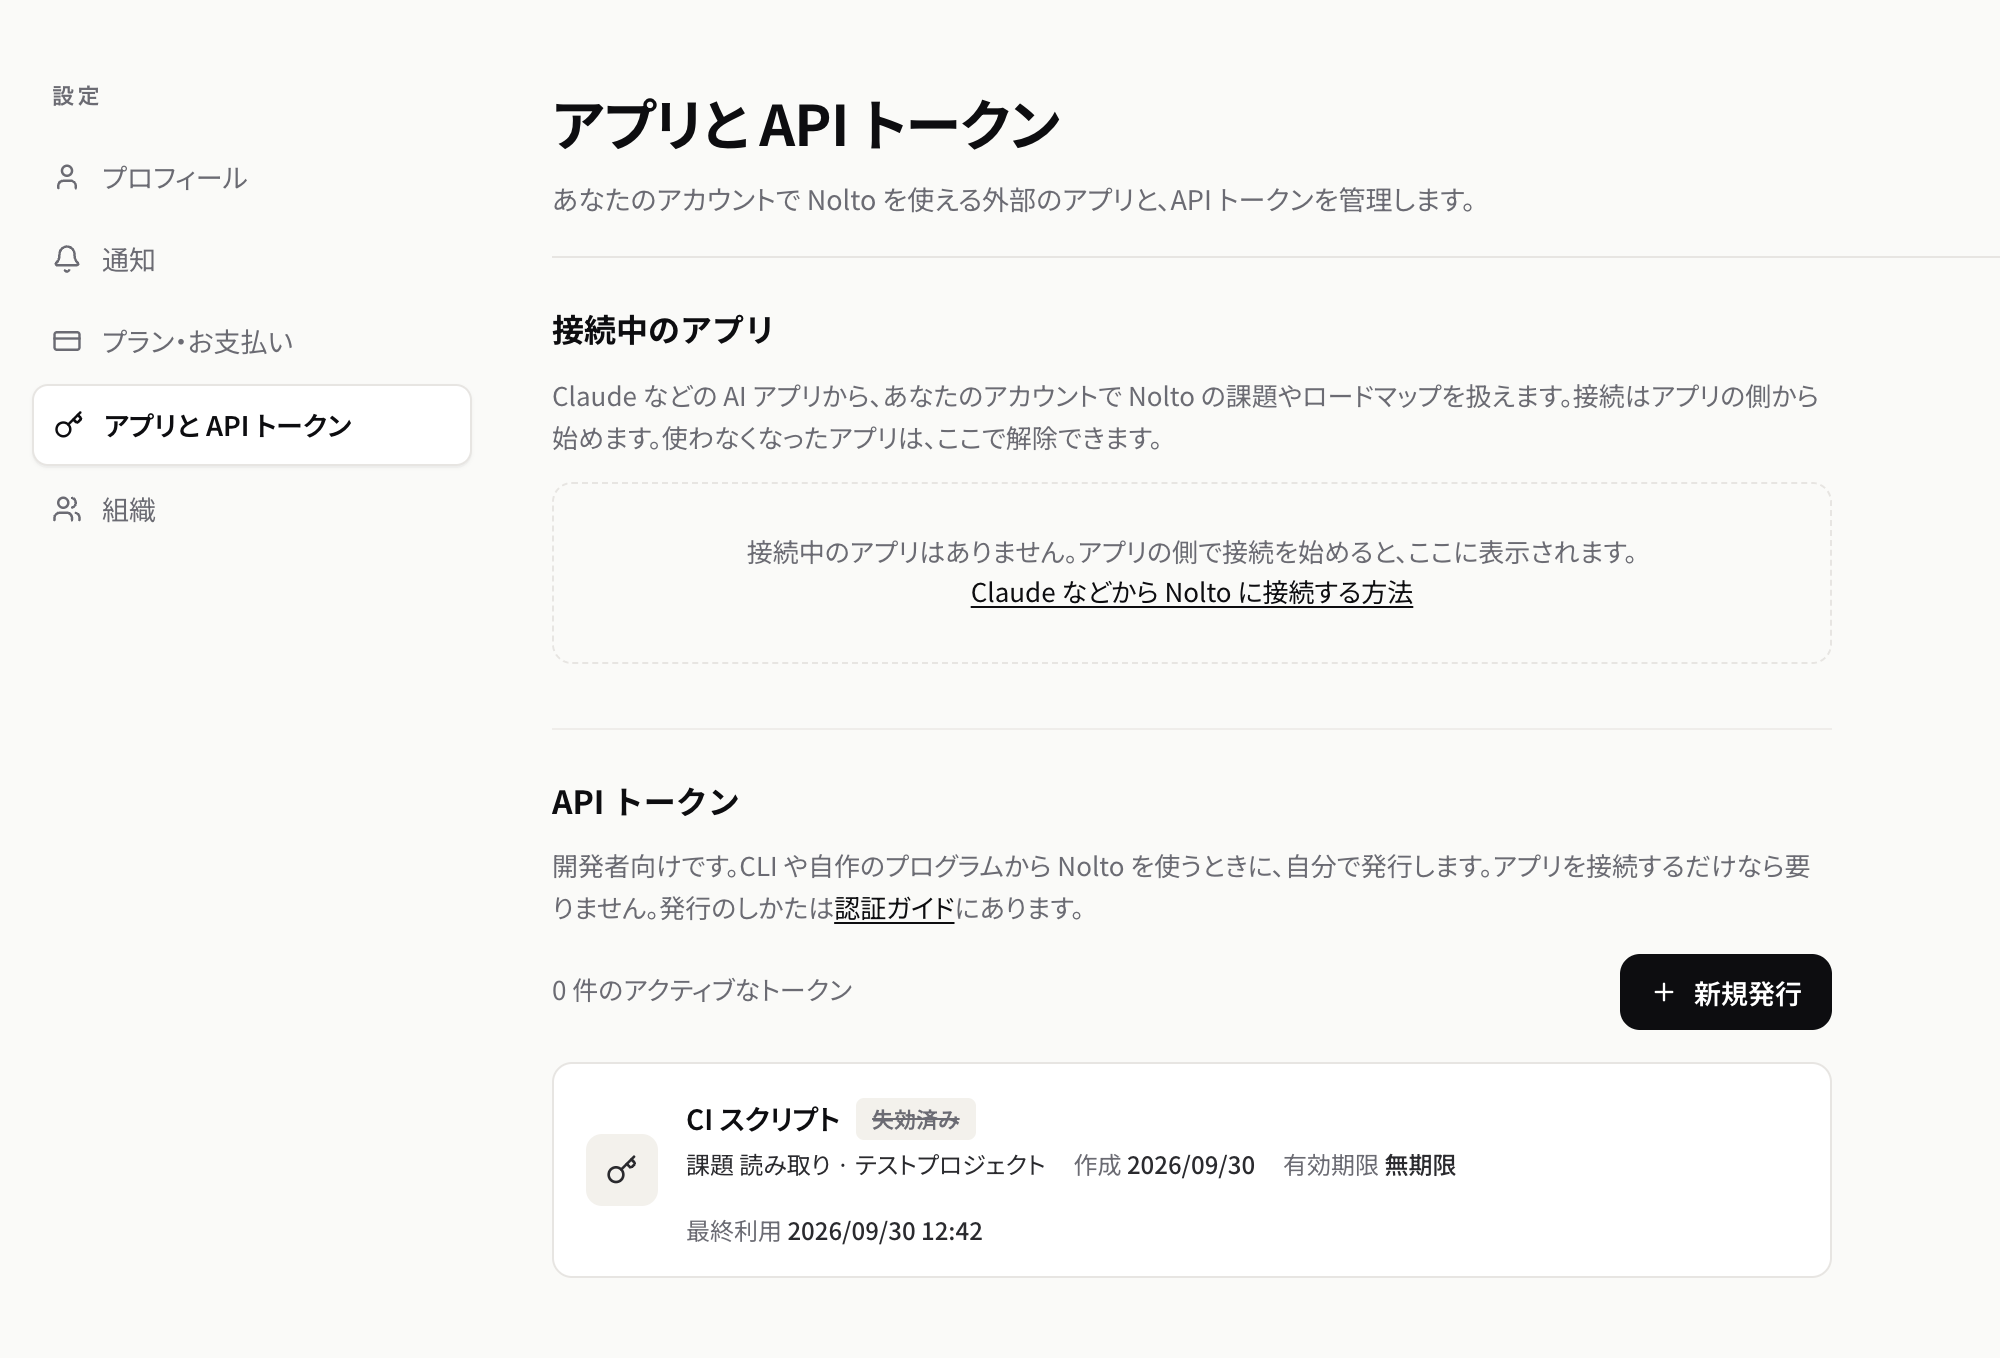Click the API トークン section heading
The height and width of the screenshot is (1358, 2000).
(x=646, y=802)
